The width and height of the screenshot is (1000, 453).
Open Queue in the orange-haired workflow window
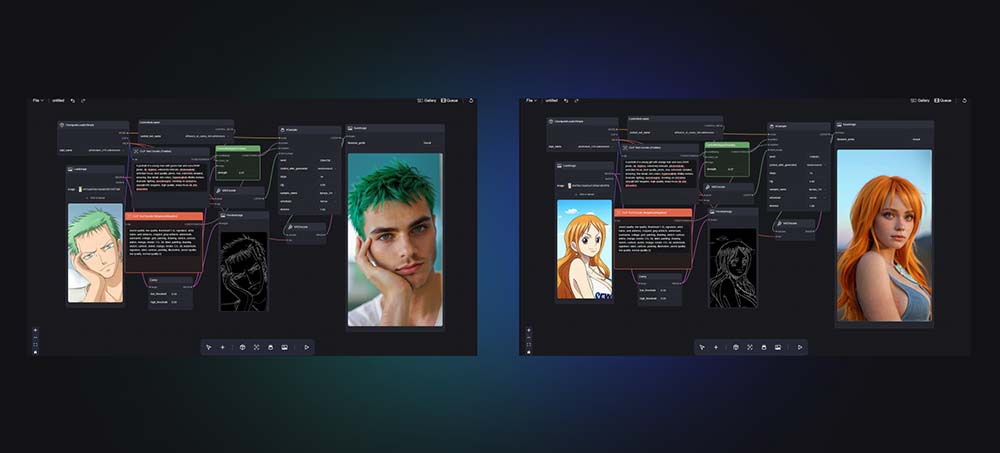coord(947,100)
